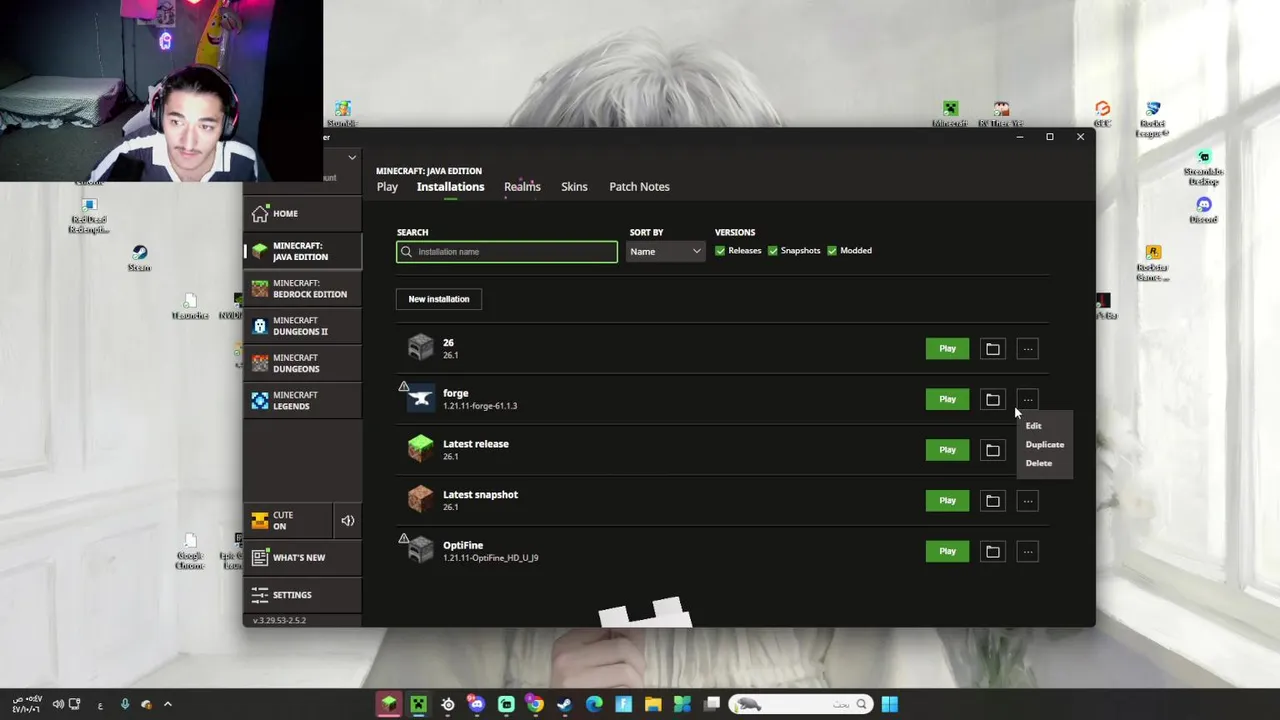Open Red Dead Redemption desktop shortcut
This screenshot has width=1280, height=720.
[x=88, y=215]
